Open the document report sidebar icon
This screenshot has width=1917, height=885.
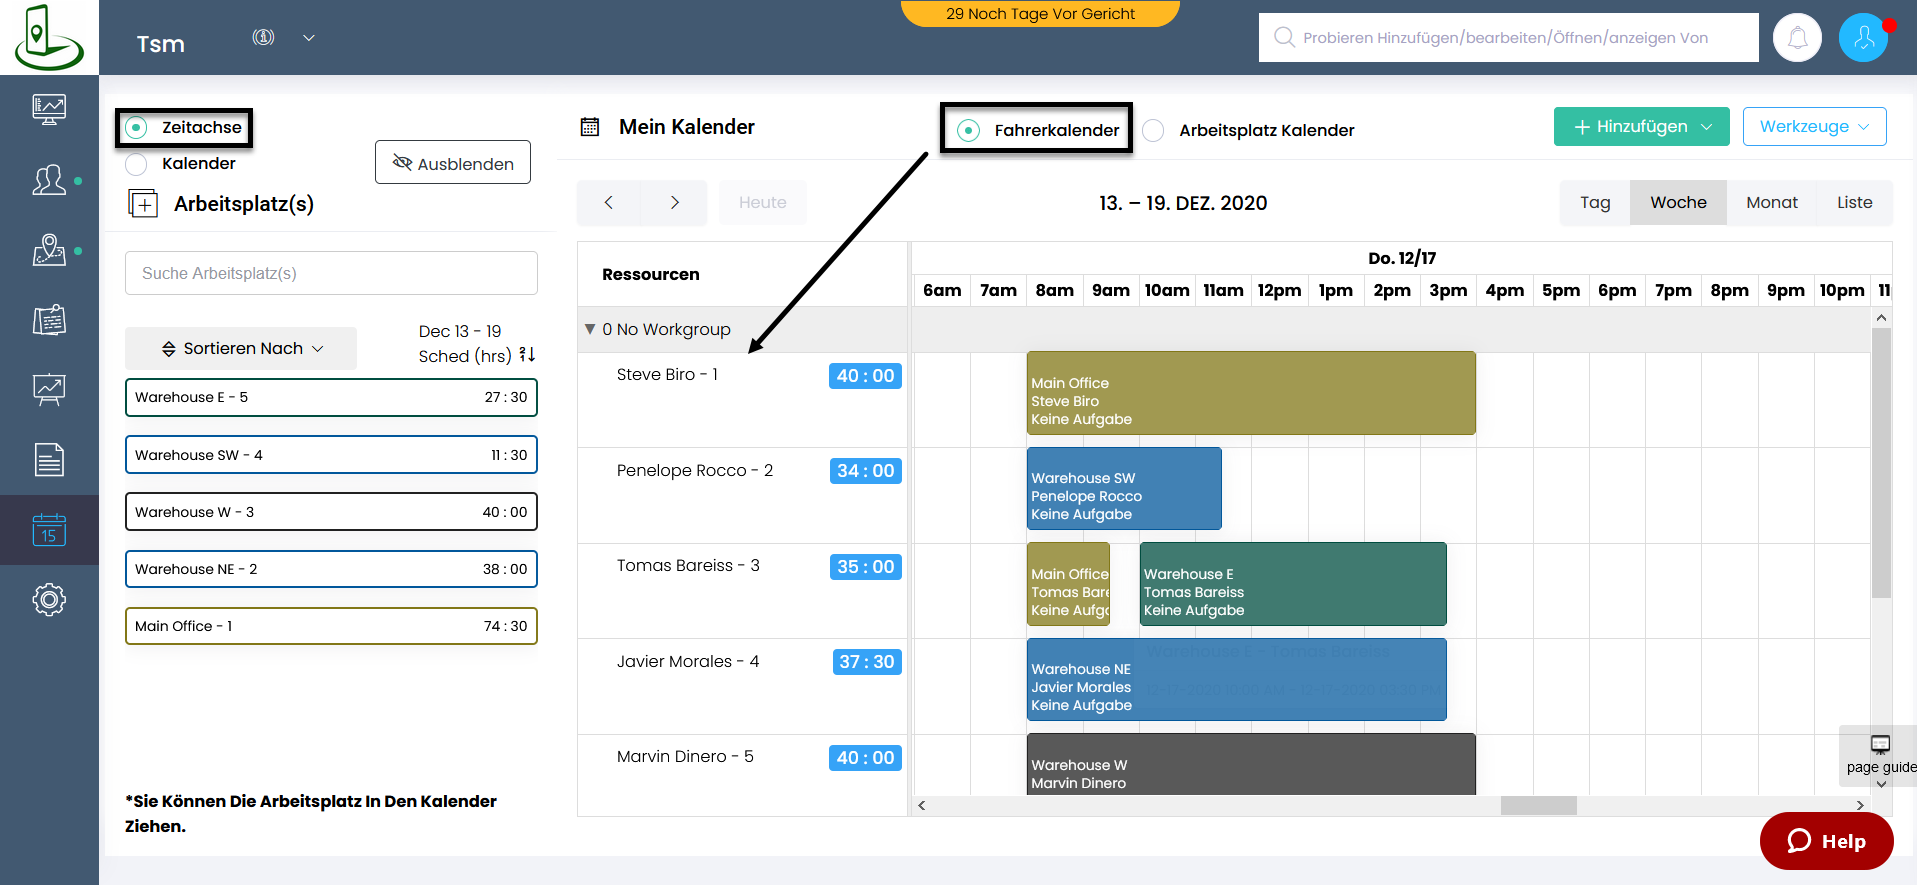click(x=49, y=460)
